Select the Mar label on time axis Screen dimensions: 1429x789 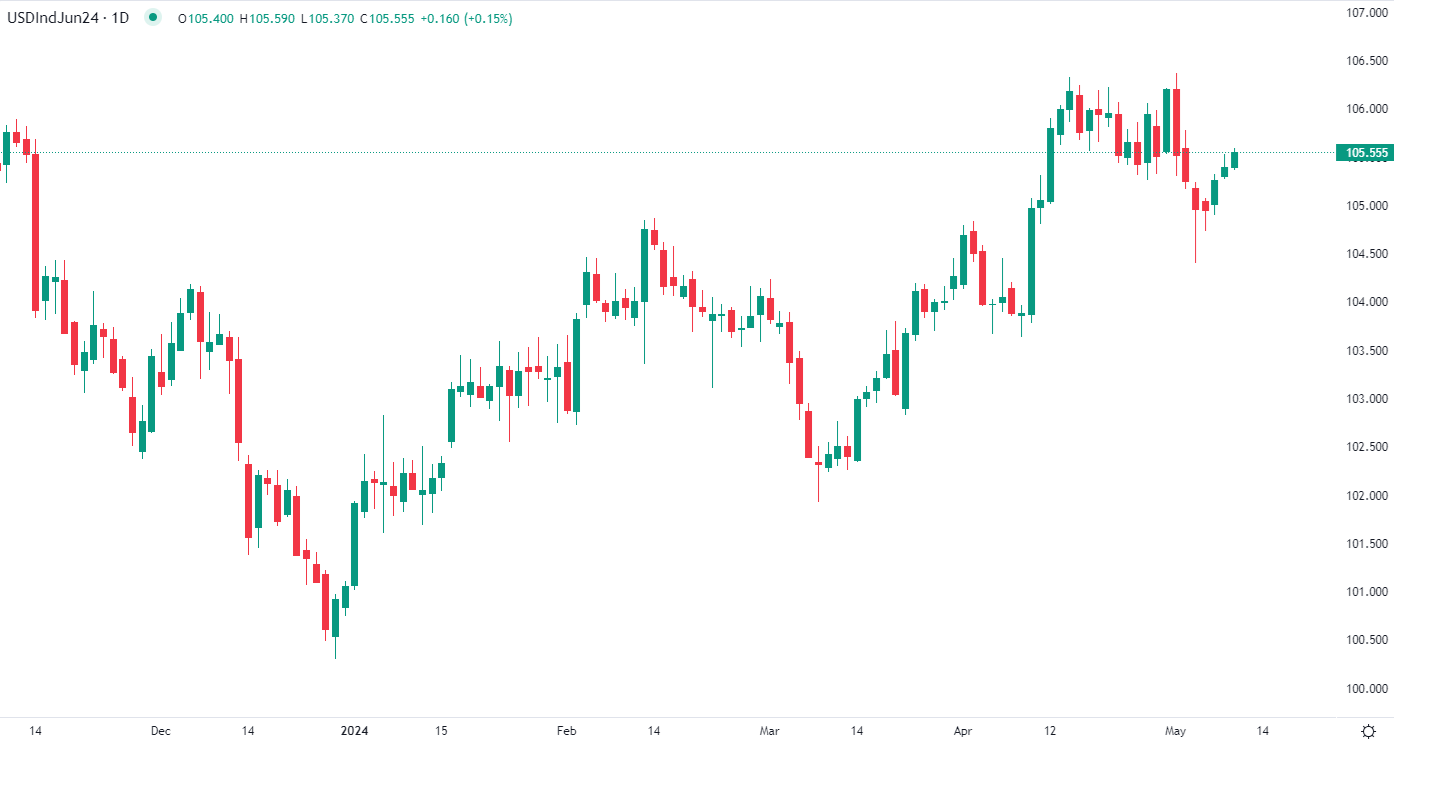point(769,731)
